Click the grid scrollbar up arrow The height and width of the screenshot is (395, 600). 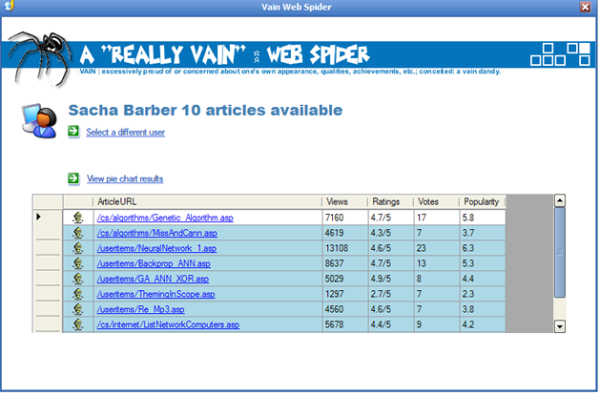coord(560,201)
